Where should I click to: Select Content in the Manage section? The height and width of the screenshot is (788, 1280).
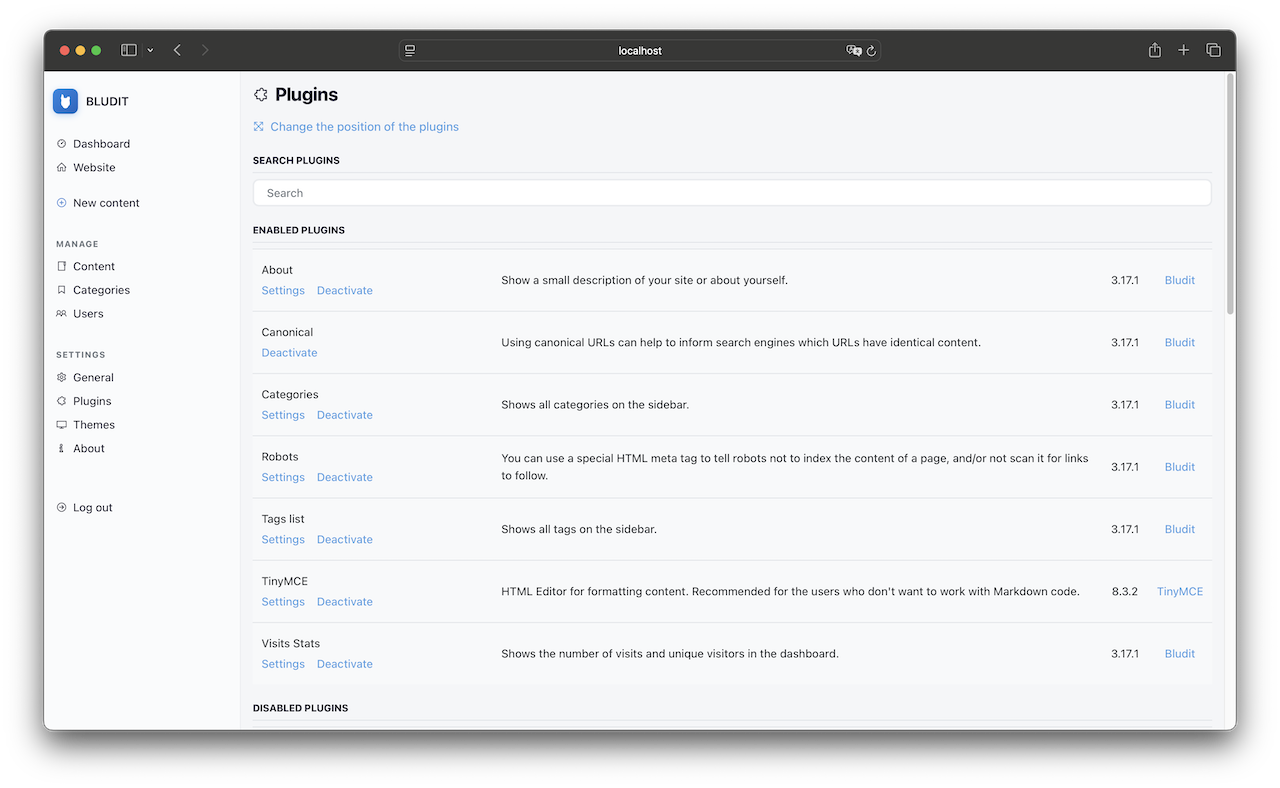93,266
